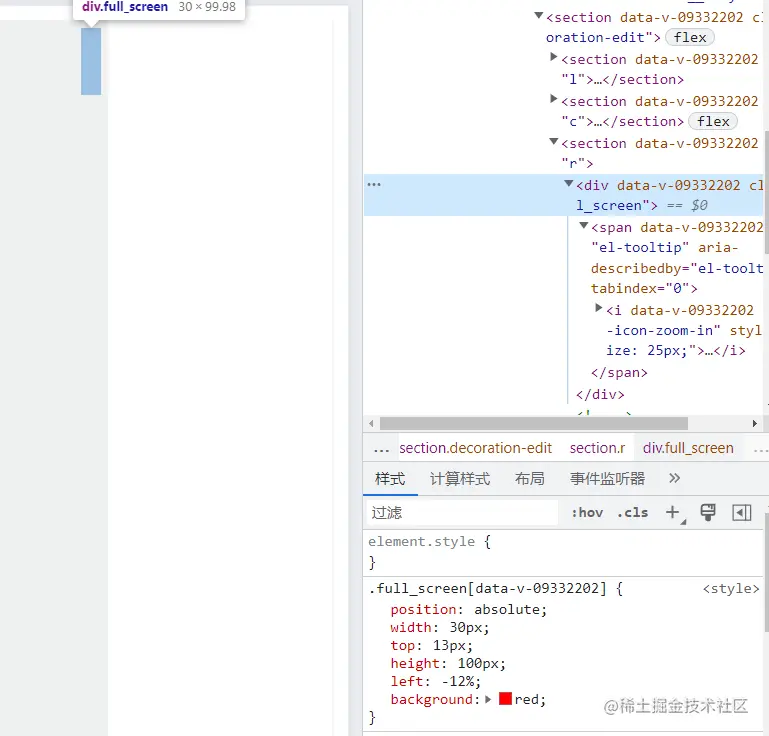Select the closing </div> tag line

coord(600,394)
